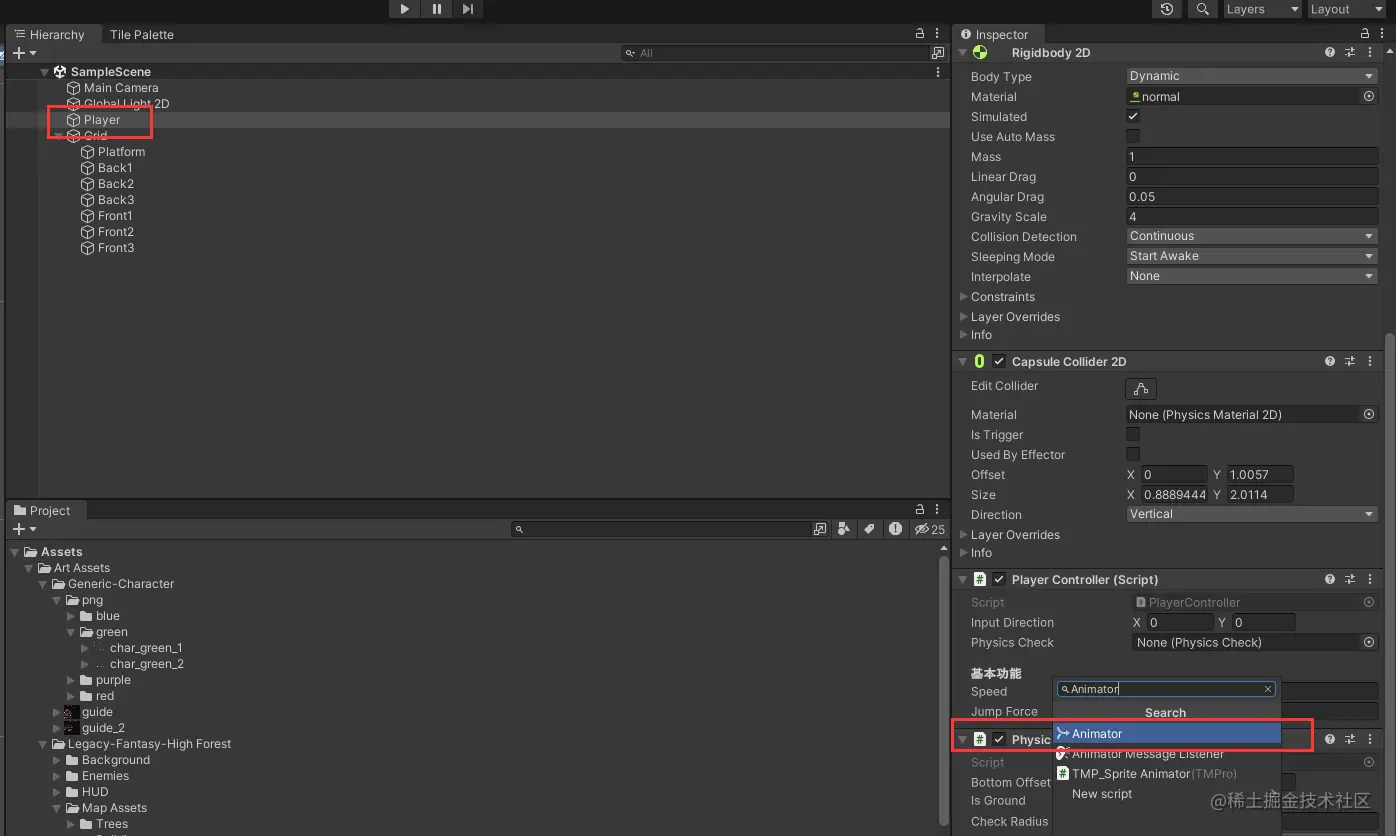The width and height of the screenshot is (1396, 836).
Task: Uncheck the Simulated checkbox
Action: click(1133, 116)
